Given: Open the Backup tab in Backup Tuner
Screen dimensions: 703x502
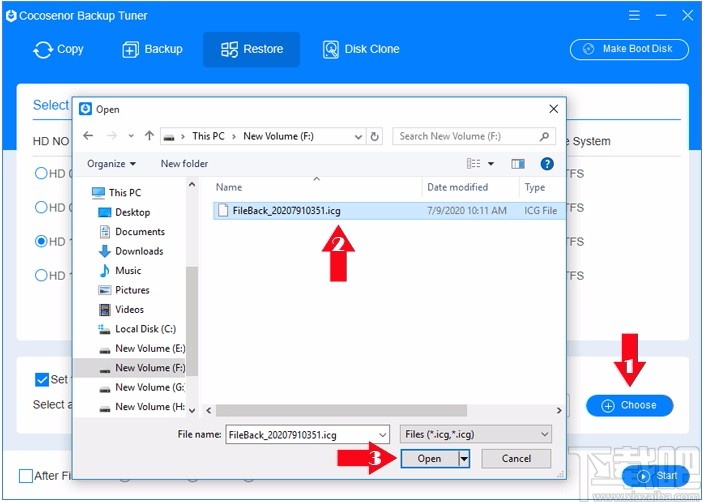Looking at the screenshot, I should [152, 49].
